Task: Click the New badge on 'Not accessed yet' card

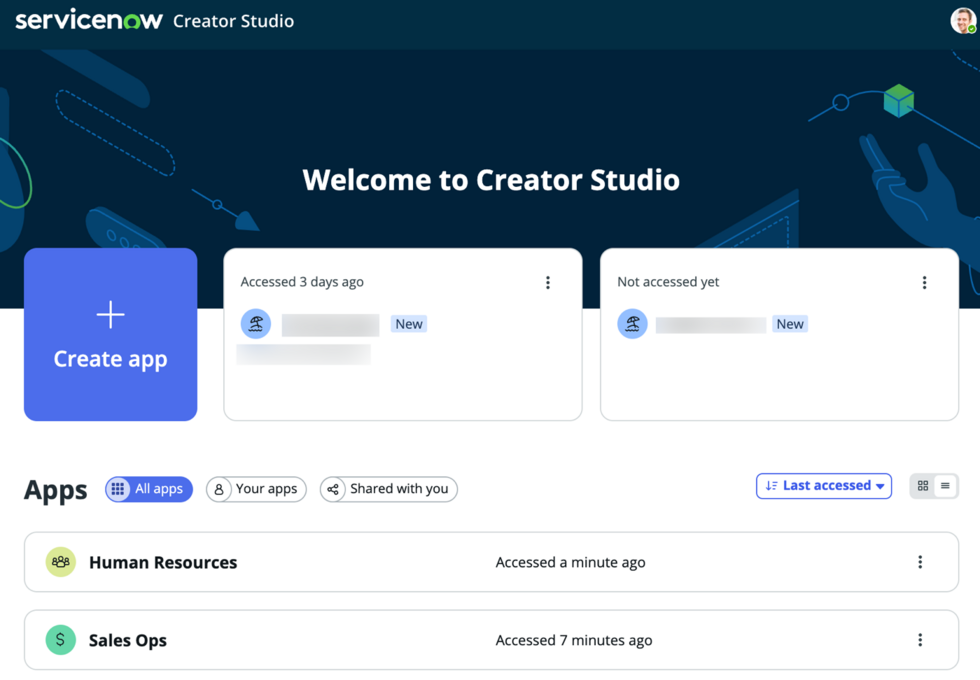Action: pos(790,324)
